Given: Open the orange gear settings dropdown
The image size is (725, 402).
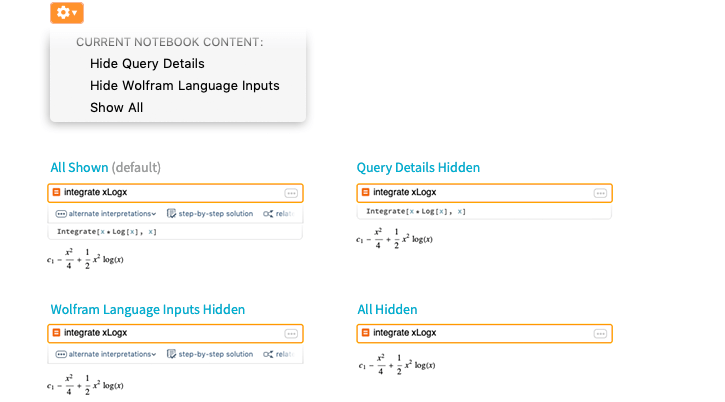Looking at the screenshot, I should 67,12.
